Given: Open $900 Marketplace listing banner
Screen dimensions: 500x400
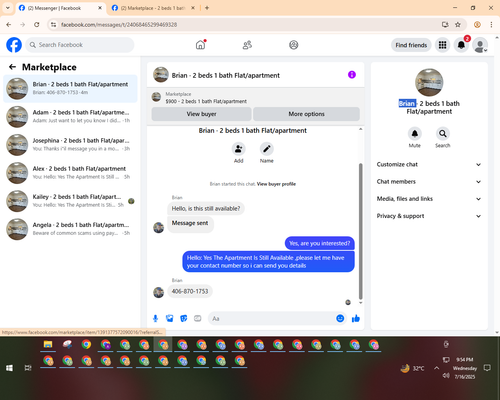Looking at the screenshot, I should 256,97.
